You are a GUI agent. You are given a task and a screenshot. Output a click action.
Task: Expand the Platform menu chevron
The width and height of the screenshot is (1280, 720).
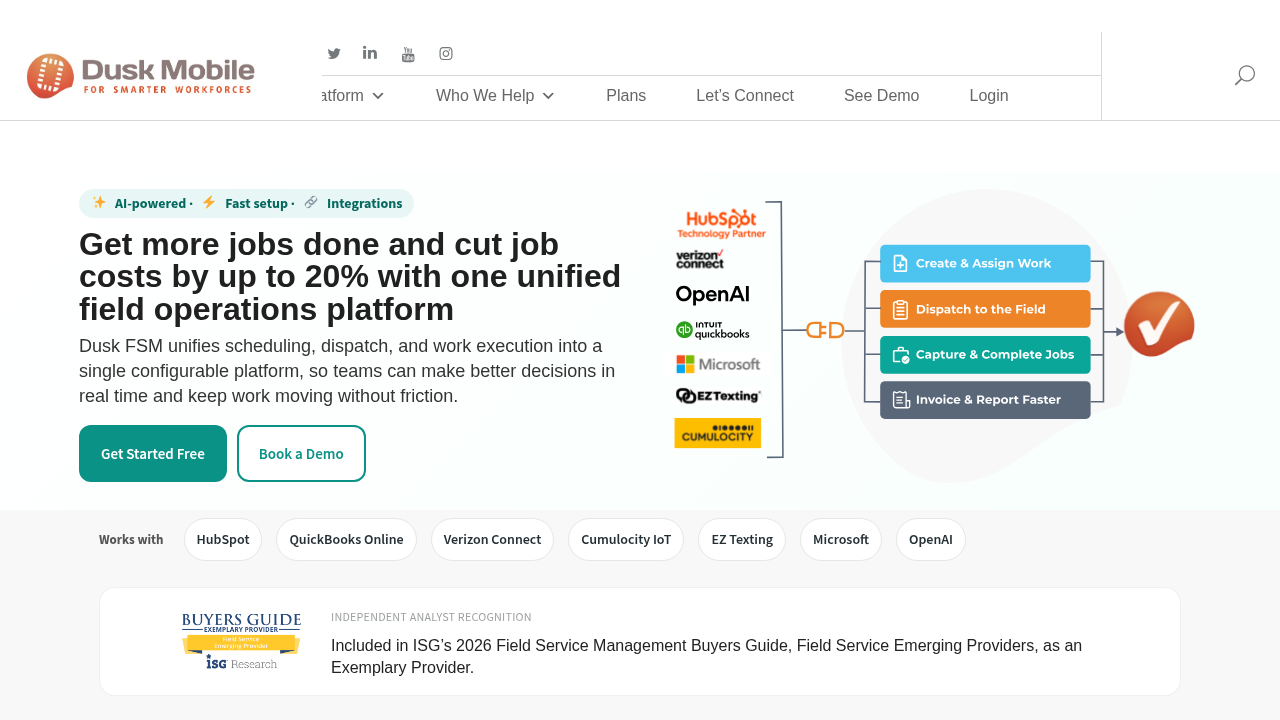[378, 96]
